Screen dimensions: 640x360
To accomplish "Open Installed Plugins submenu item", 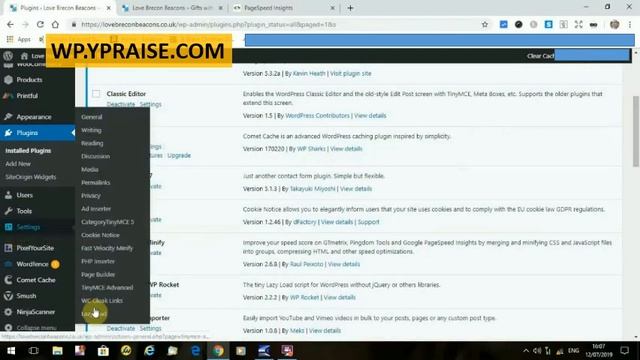I will (x=28, y=151).
